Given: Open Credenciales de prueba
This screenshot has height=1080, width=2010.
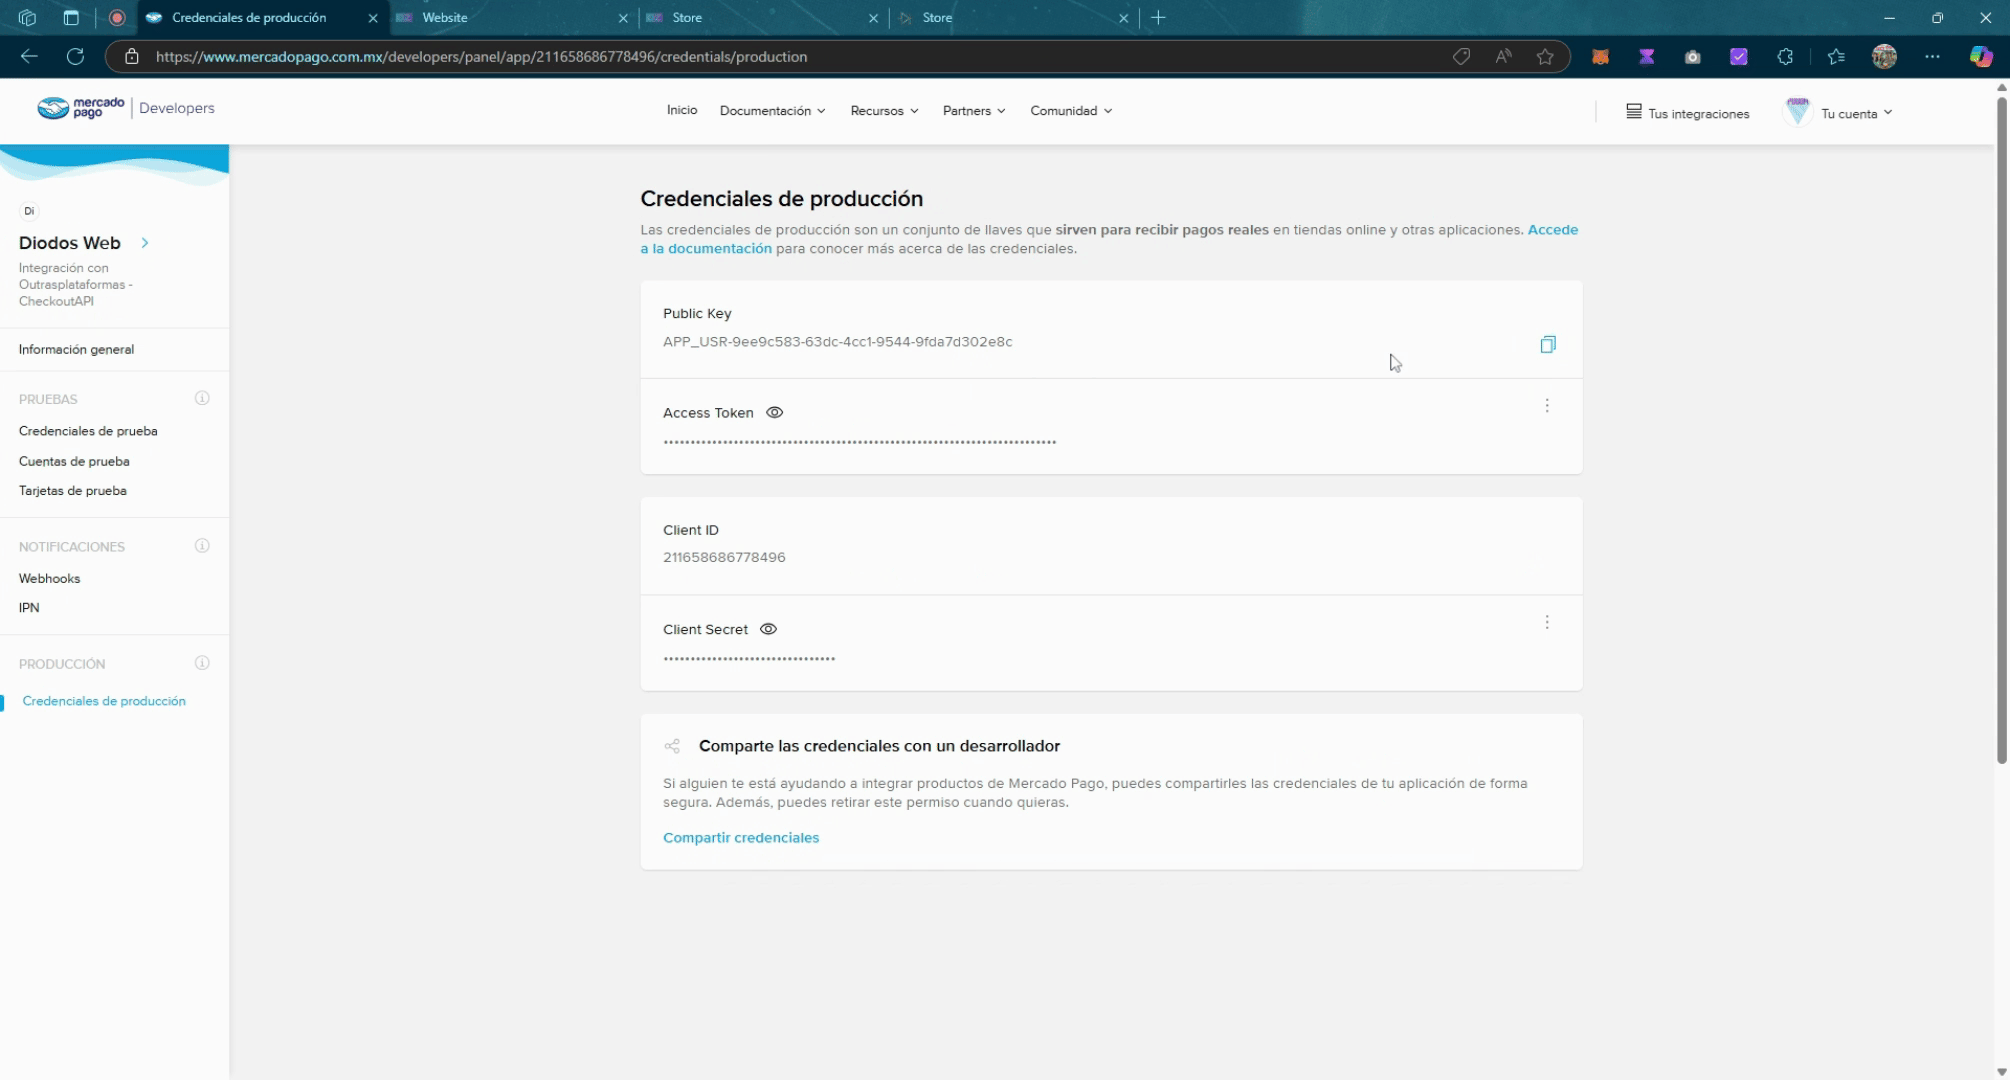Looking at the screenshot, I should 88,432.
